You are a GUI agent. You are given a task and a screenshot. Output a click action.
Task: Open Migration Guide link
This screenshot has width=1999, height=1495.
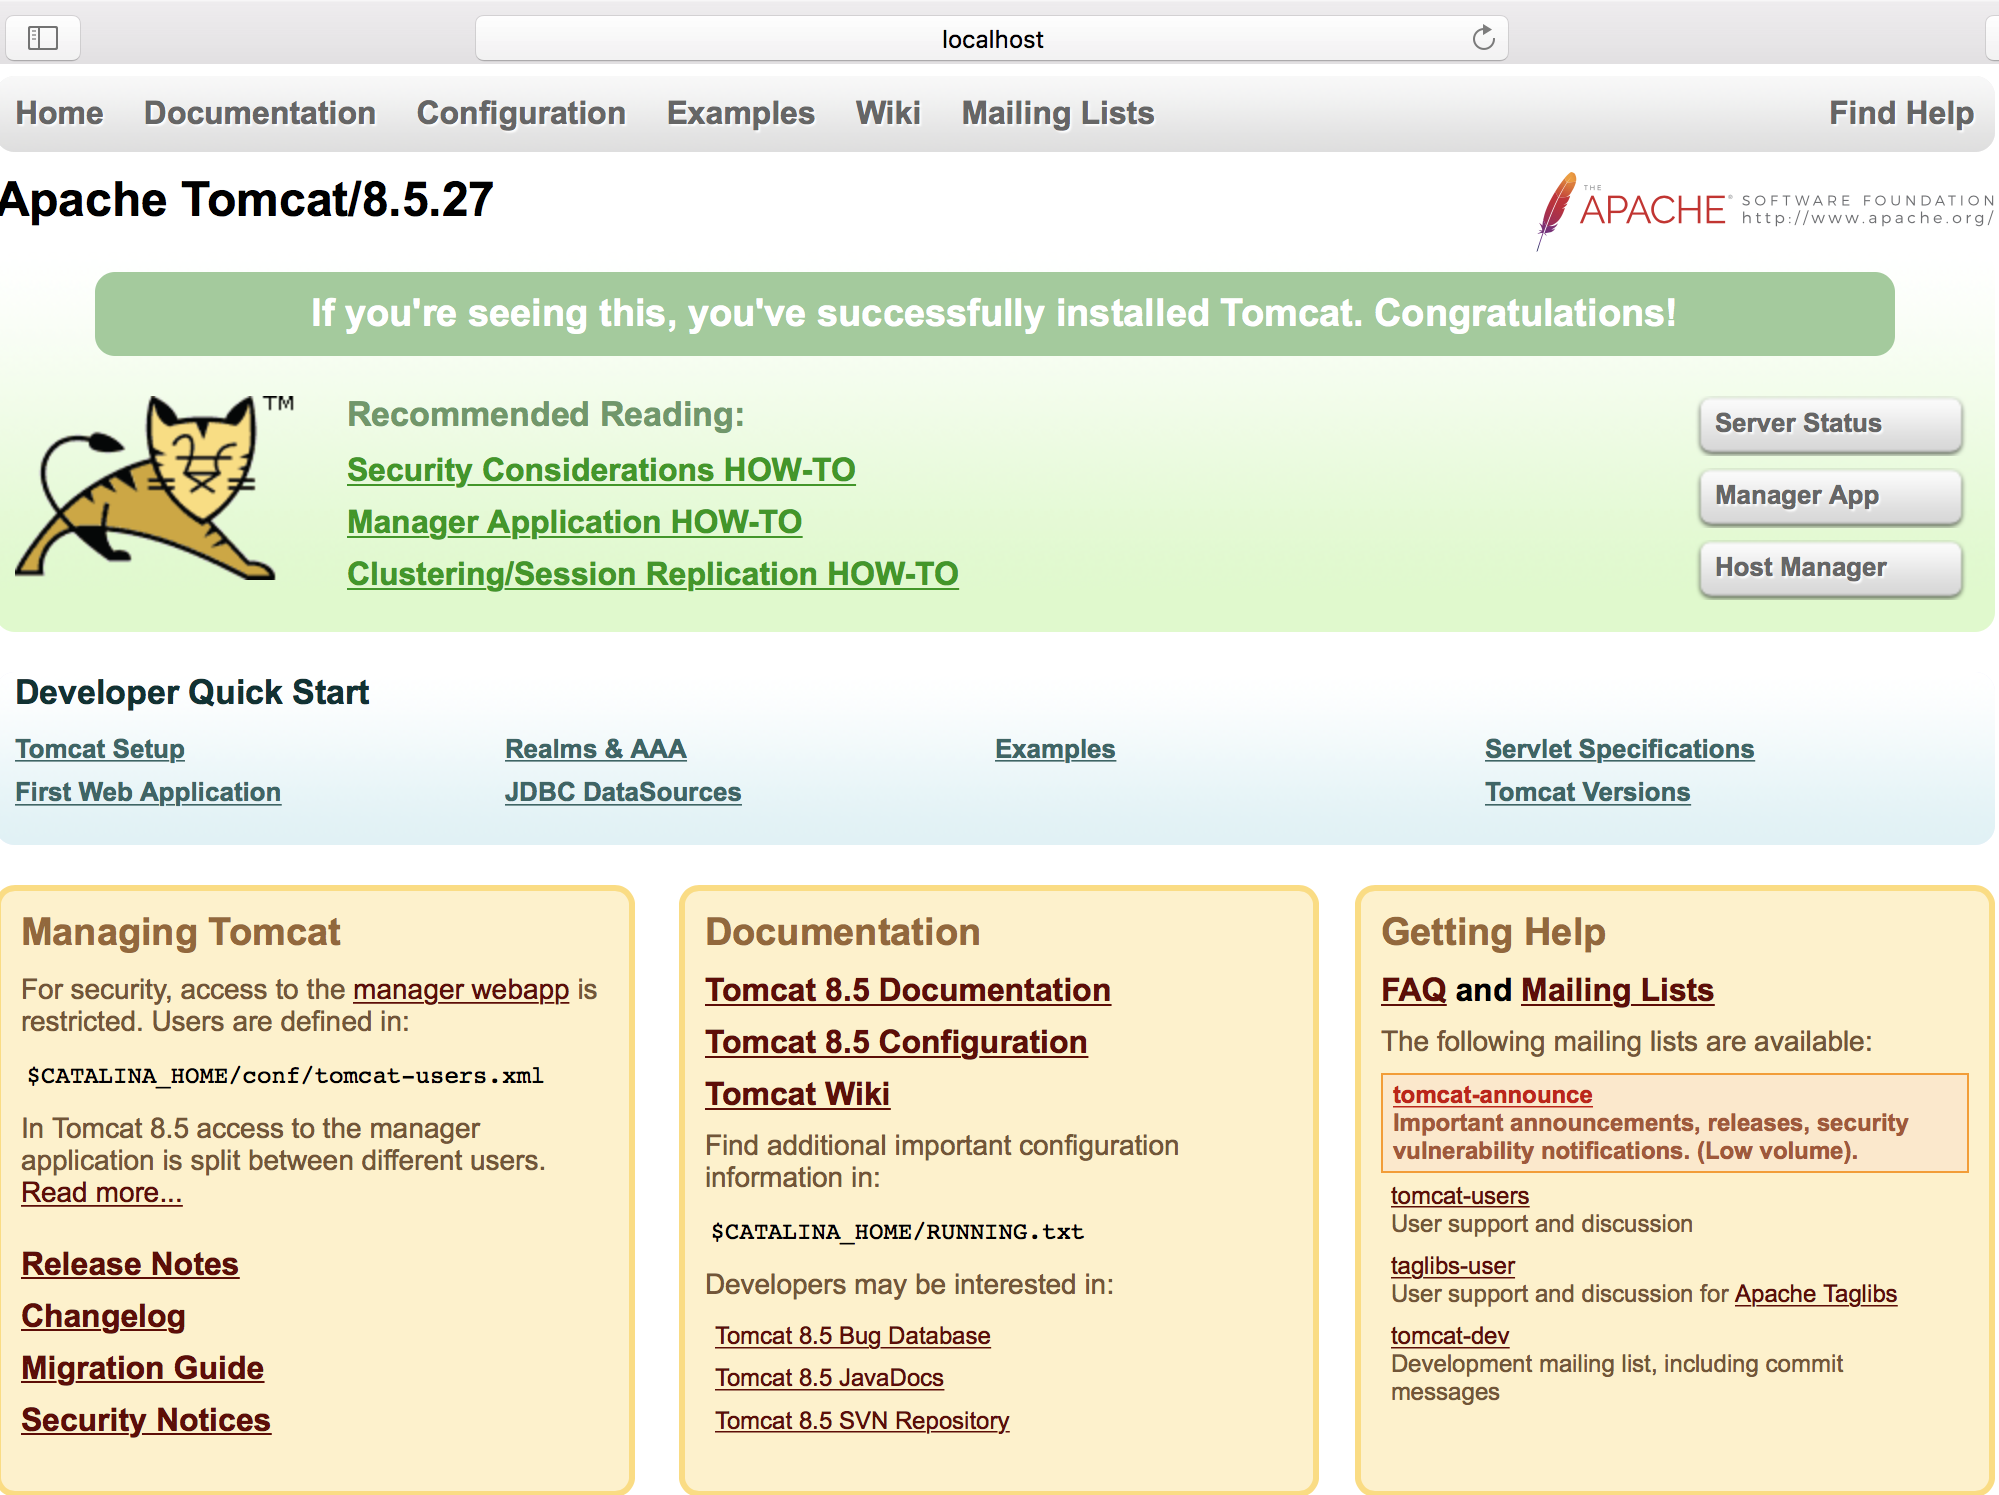(x=142, y=1368)
